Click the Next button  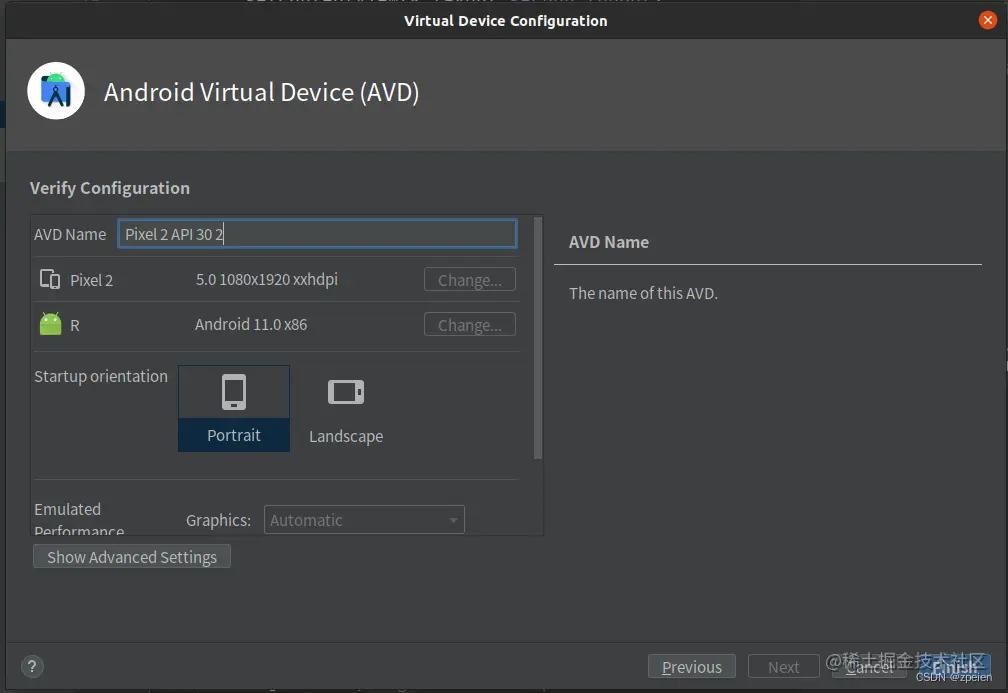tap(783, 667)
